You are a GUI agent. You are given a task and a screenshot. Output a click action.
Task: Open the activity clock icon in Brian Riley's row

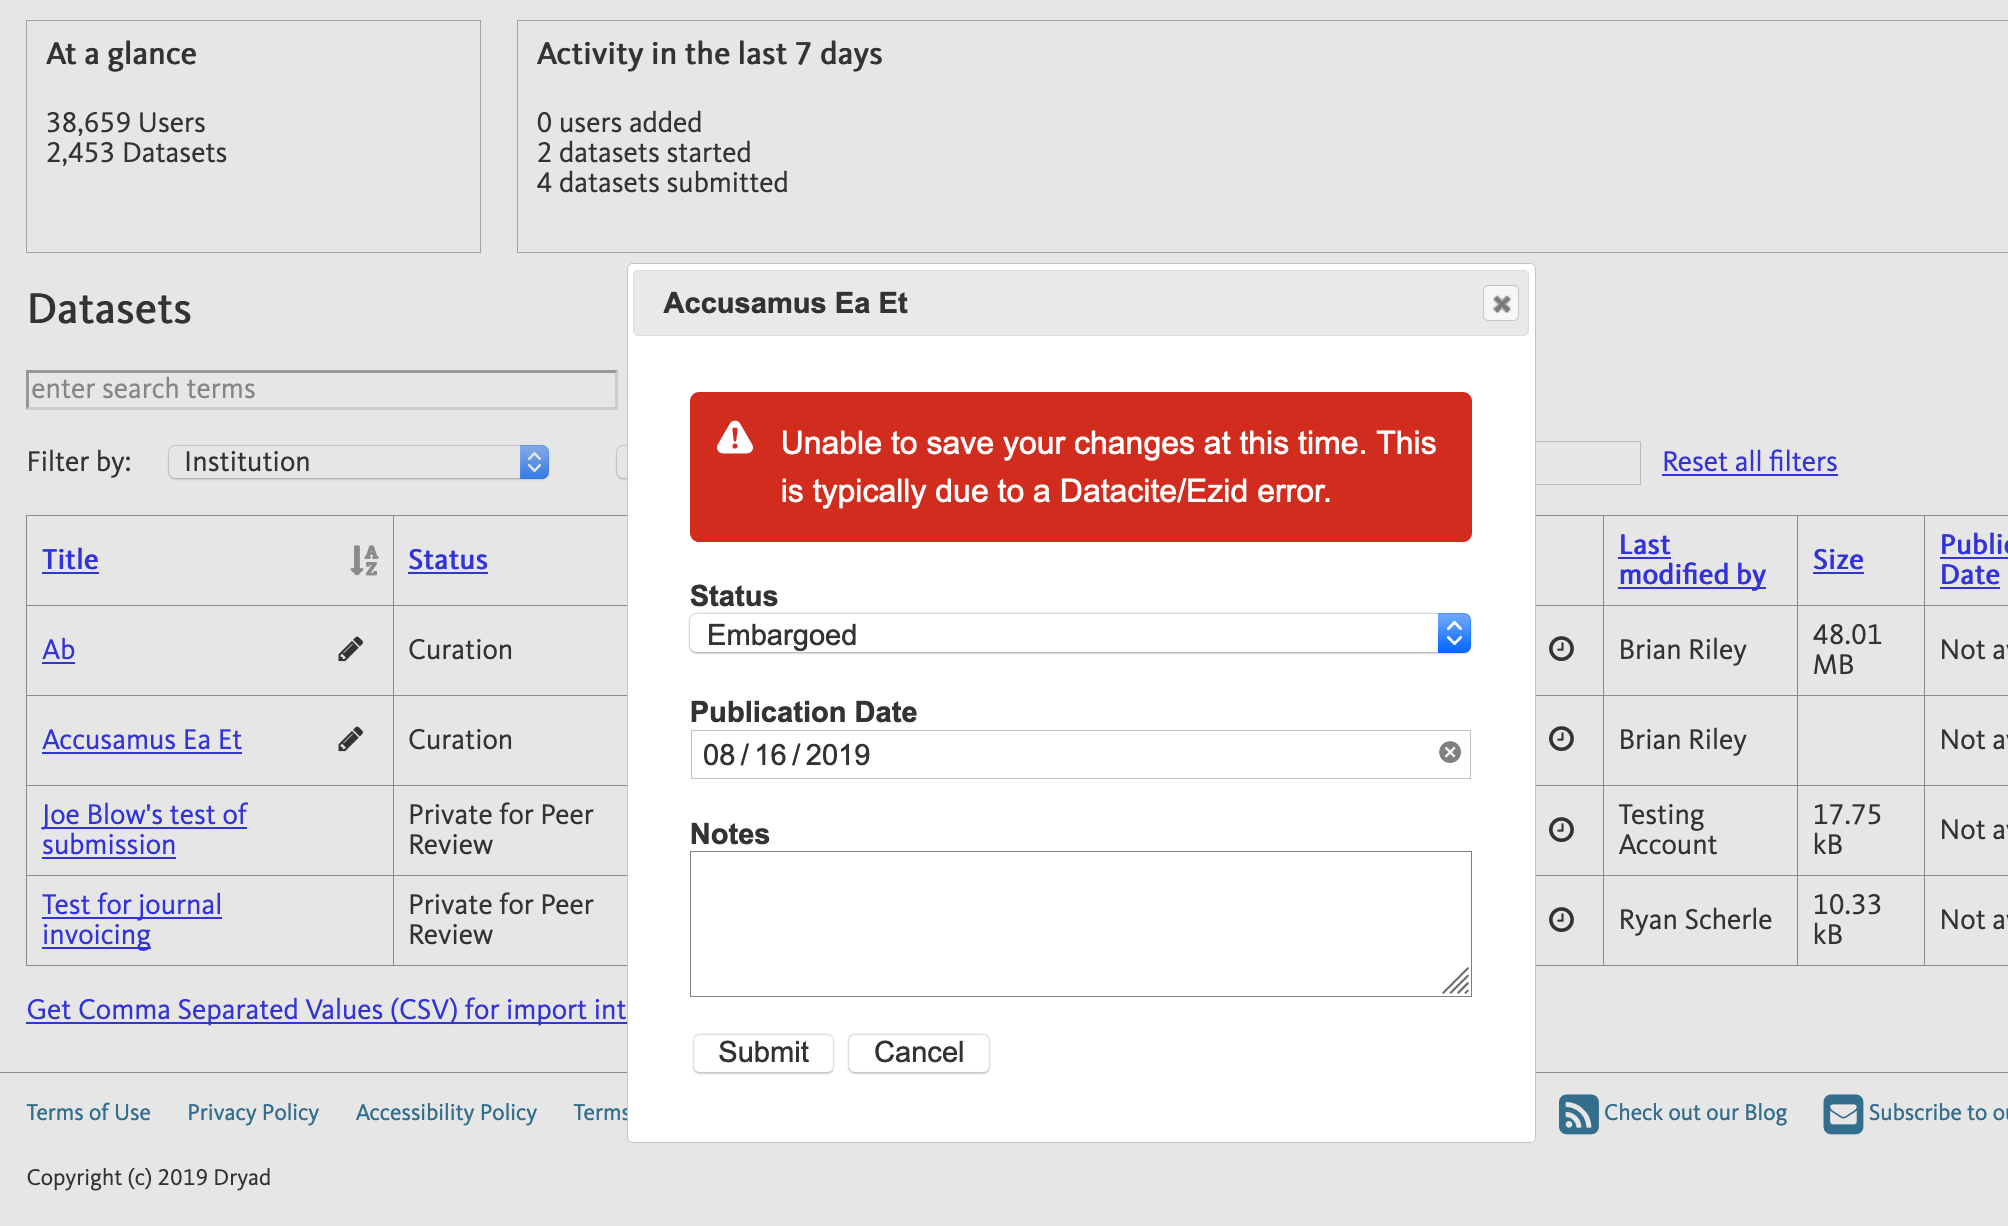point(1562,649)
